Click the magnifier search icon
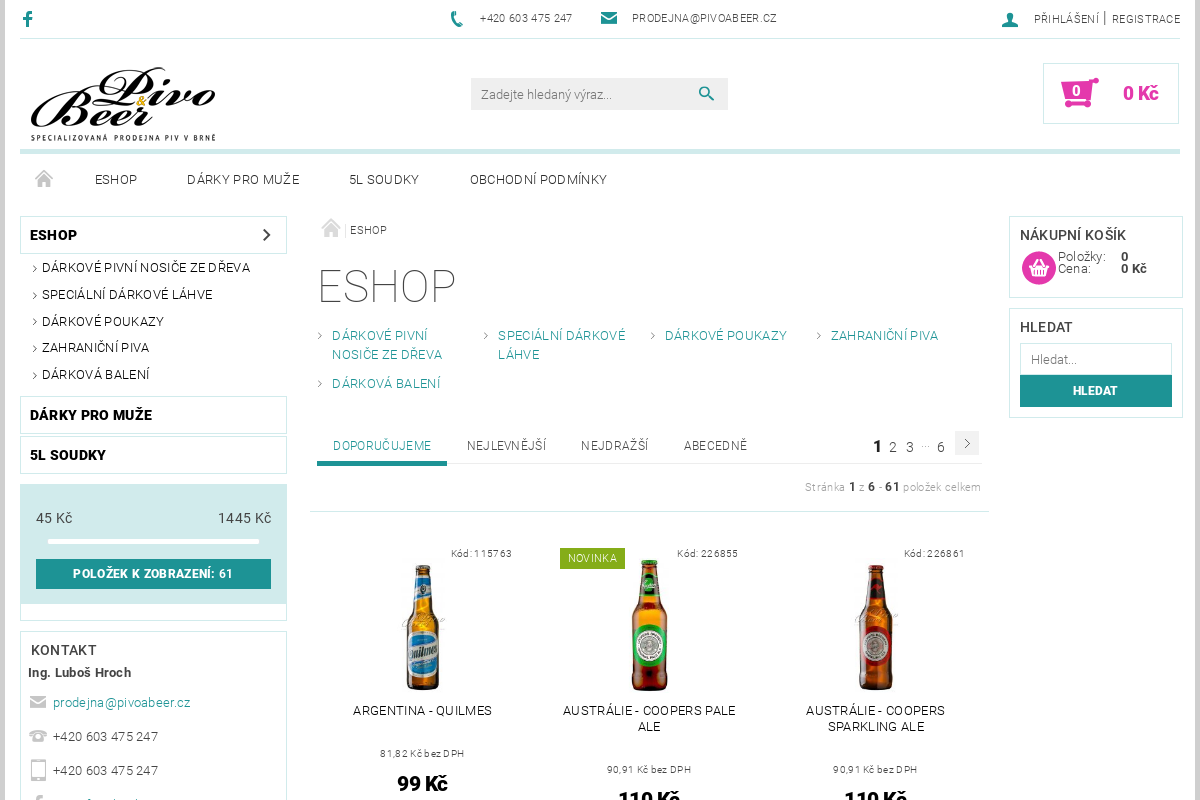Image resolution: width=1200 pixels, height=800 pixels. (x=707, y=94)
